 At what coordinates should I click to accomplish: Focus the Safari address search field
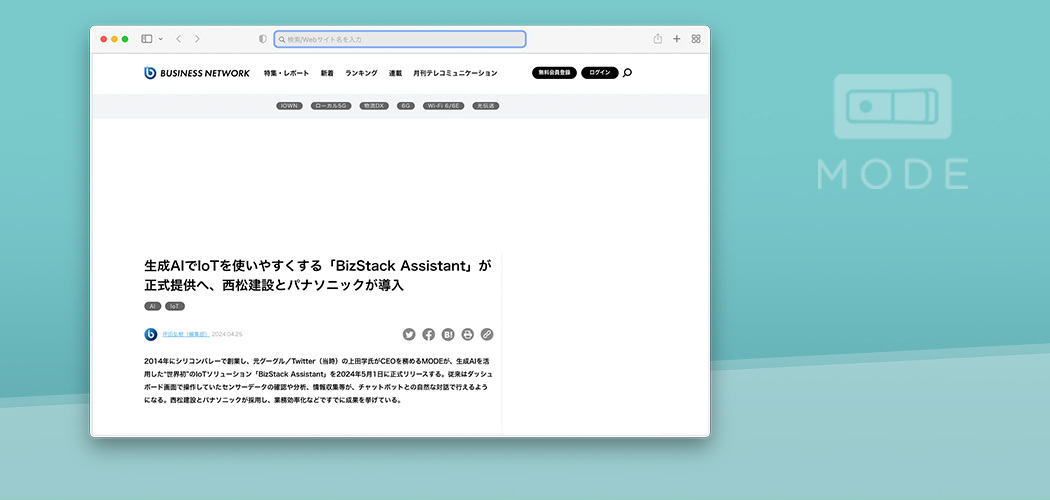click(x=400, y=39)
